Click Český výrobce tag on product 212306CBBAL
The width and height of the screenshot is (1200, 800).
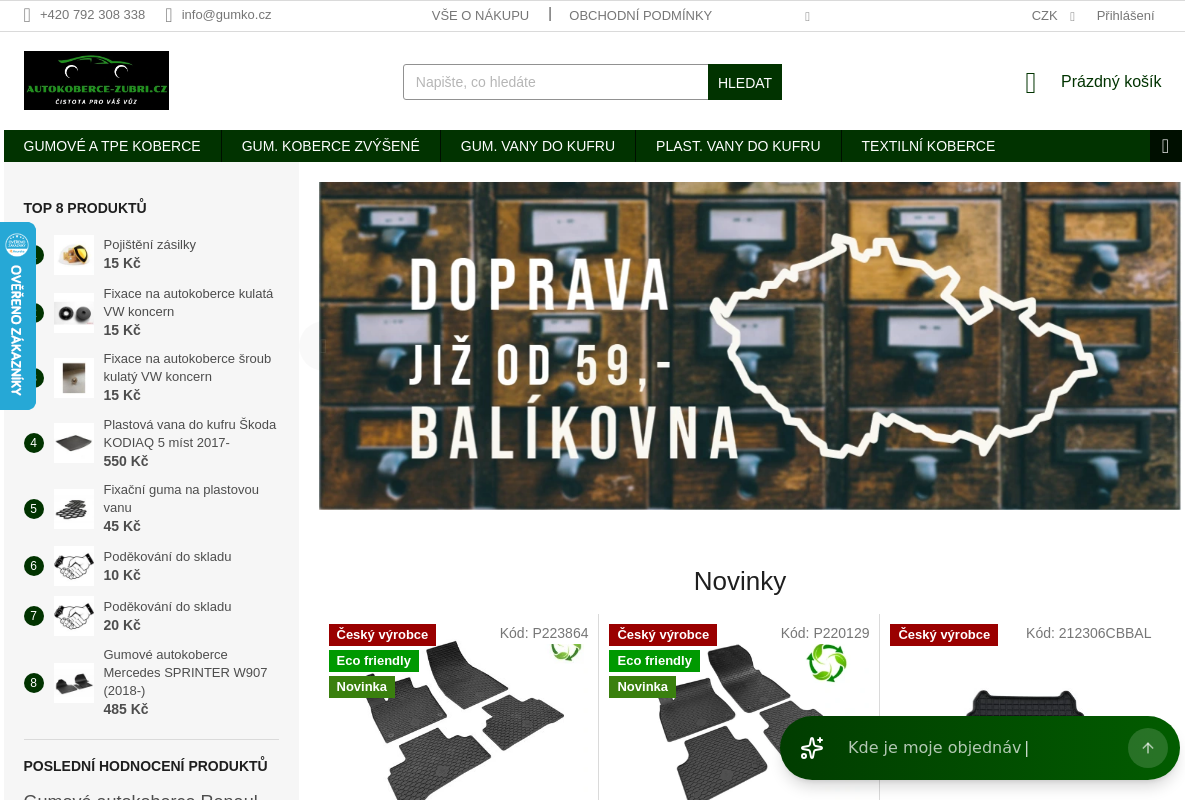pos(944,635)
